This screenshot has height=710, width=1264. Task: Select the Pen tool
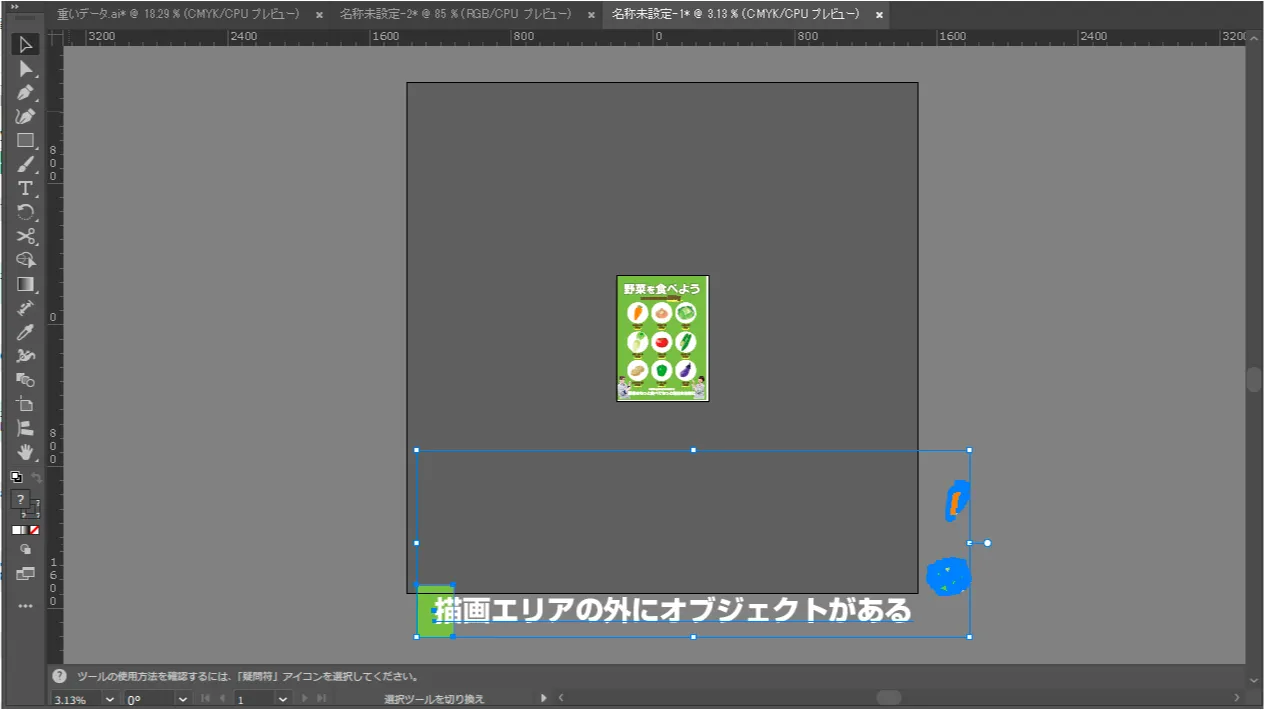pyautogui.click(x=26, y=92)
